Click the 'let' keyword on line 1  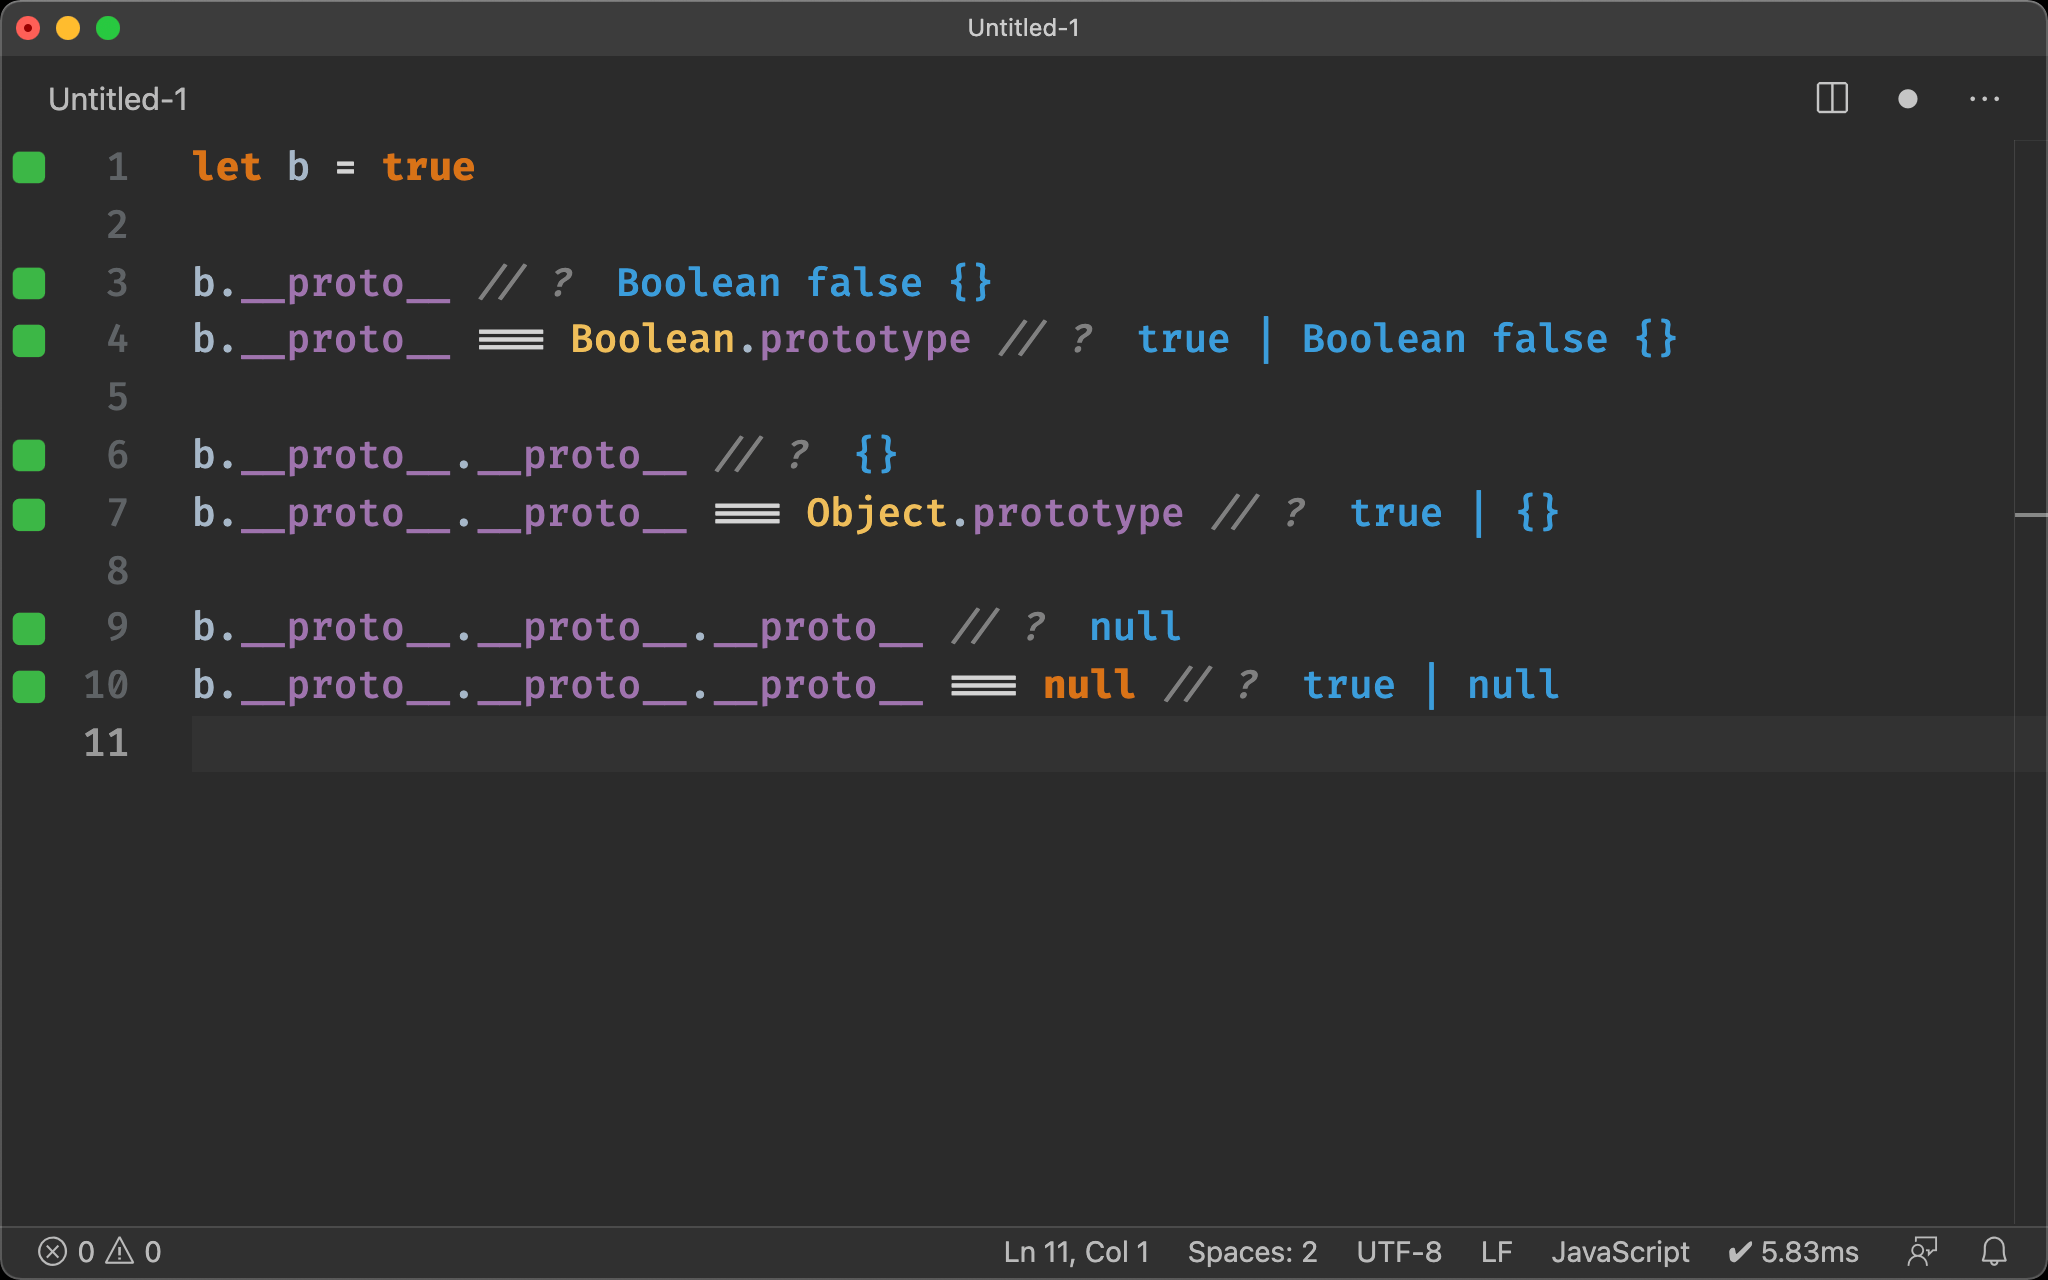click(227, 166)
